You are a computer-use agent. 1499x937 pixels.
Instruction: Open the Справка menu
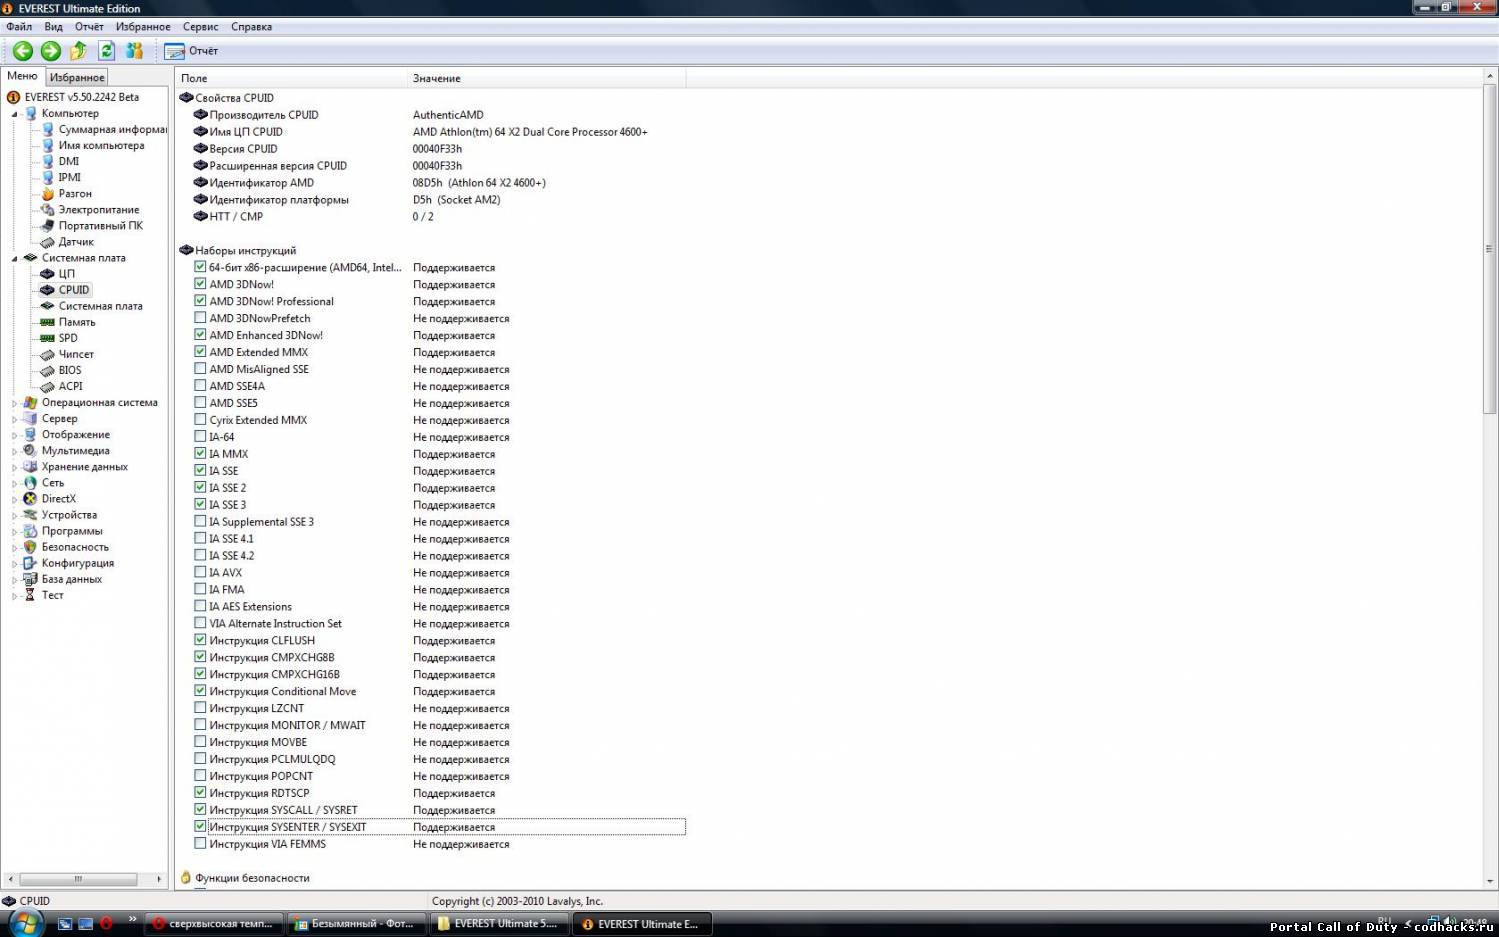click(x=251, y=27)
